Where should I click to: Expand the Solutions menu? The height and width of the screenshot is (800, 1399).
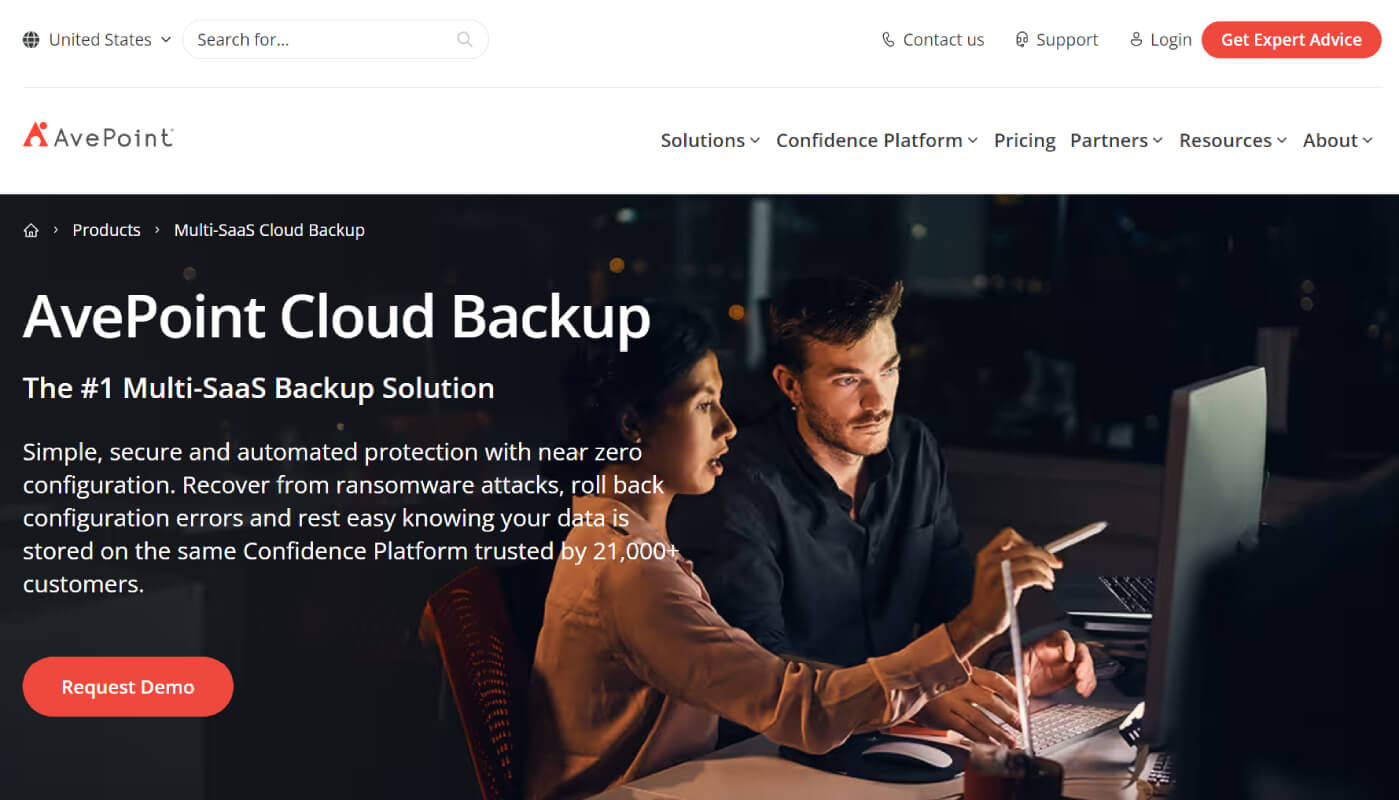tap(710, 140)
